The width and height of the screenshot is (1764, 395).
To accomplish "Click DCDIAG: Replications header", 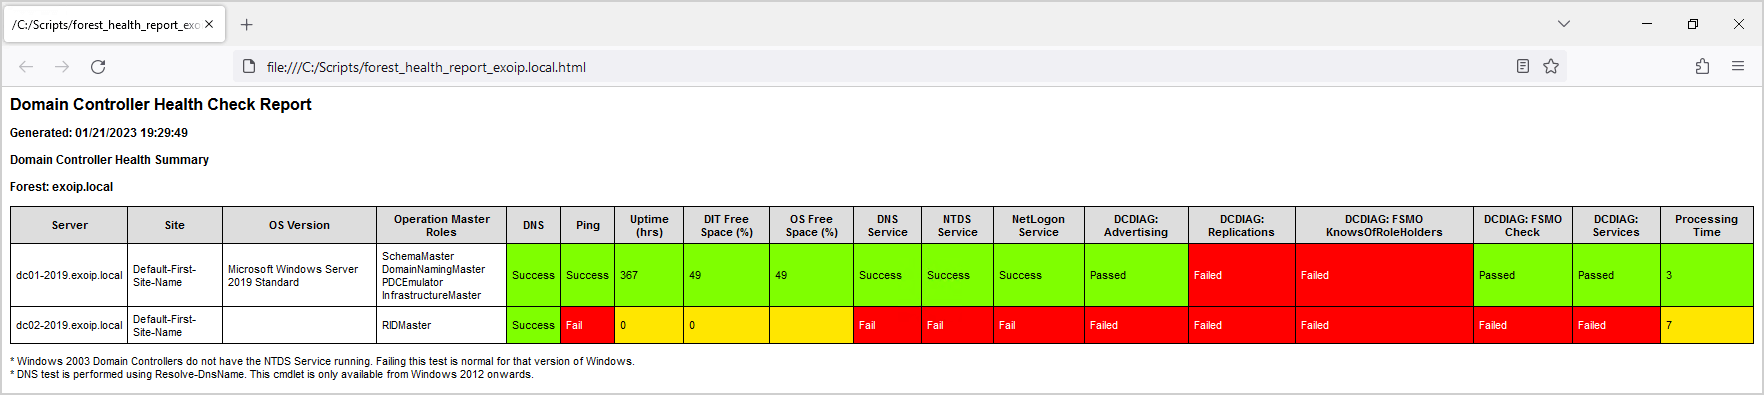I will pos(1241,225).
